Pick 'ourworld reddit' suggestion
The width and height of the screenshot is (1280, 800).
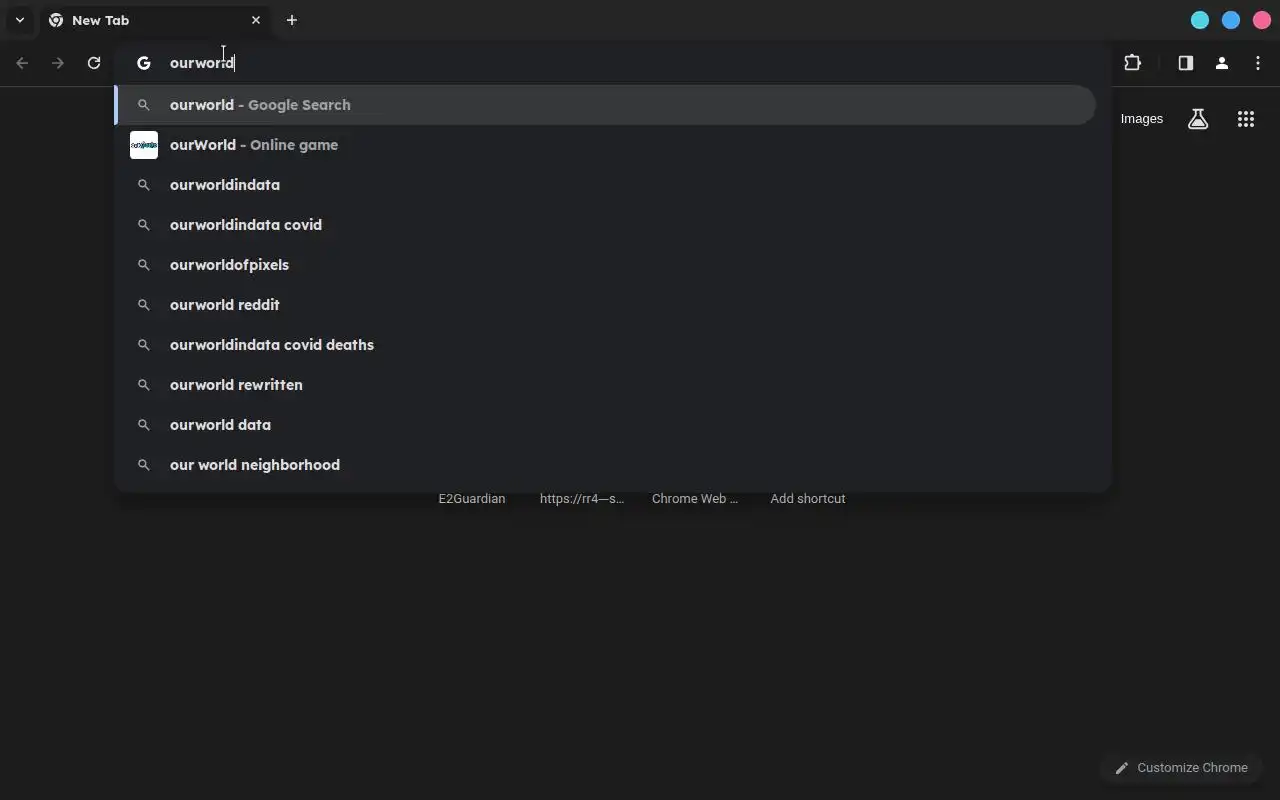pyautogui.click(x=605, y=305)
